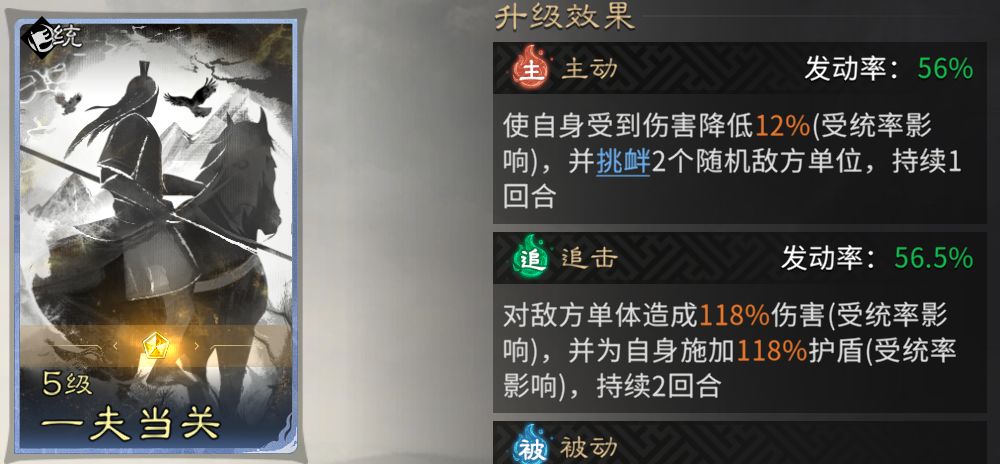Viewport: 1000px width, 464px height.
Task: Click the 56% activation rate value
Action: click(x=946, y=68)
